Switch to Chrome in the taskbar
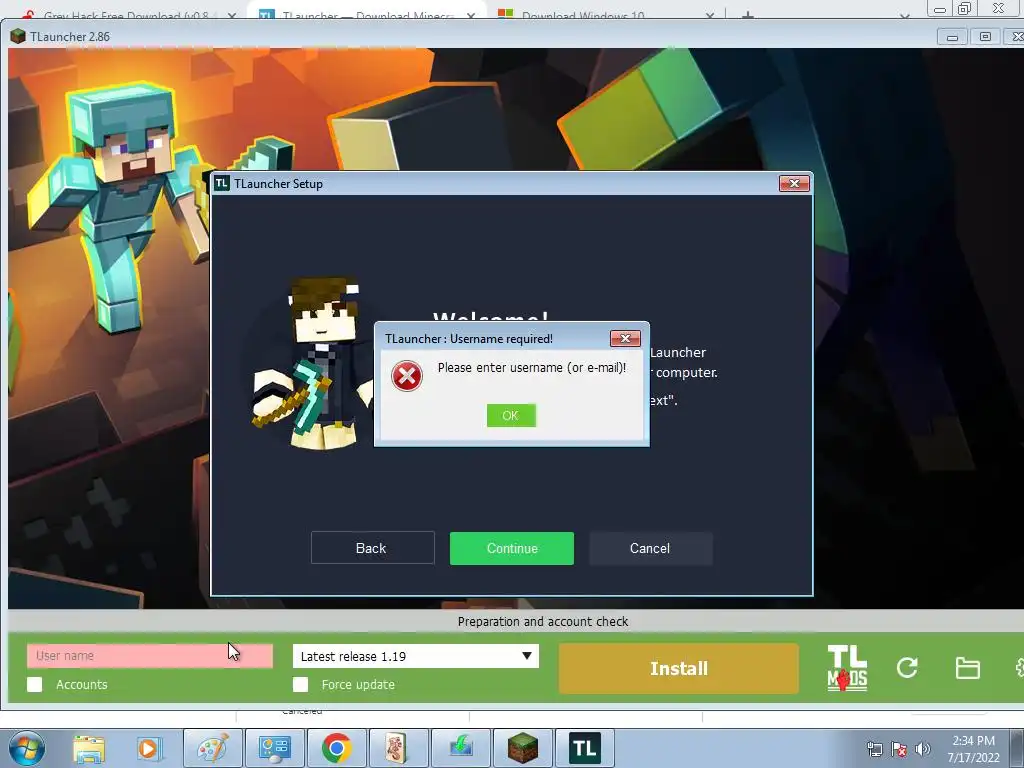Image resolution: width=1024 pixels, height=768 pixels. coord(336,748)
